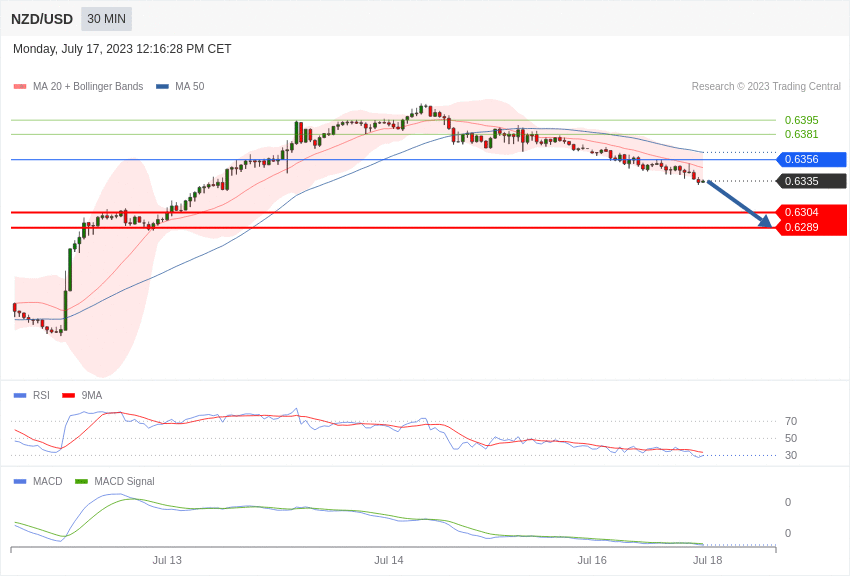Screen dimensions: 850x576
Task: Click the red 0.6289 support price tag
Action: tap(811, 228)
